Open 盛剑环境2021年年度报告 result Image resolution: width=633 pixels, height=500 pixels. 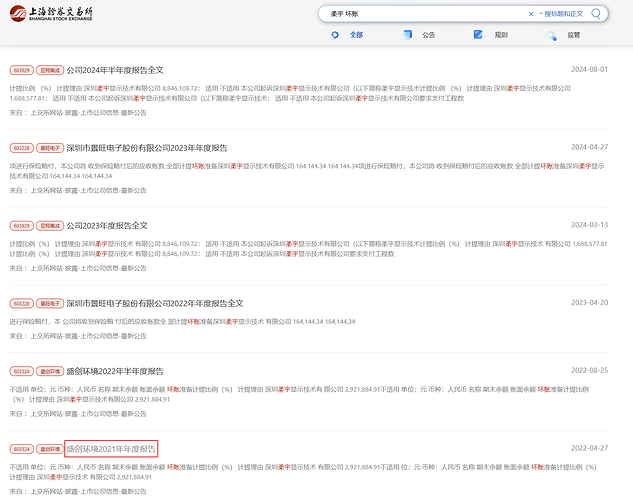coord(111,449)
